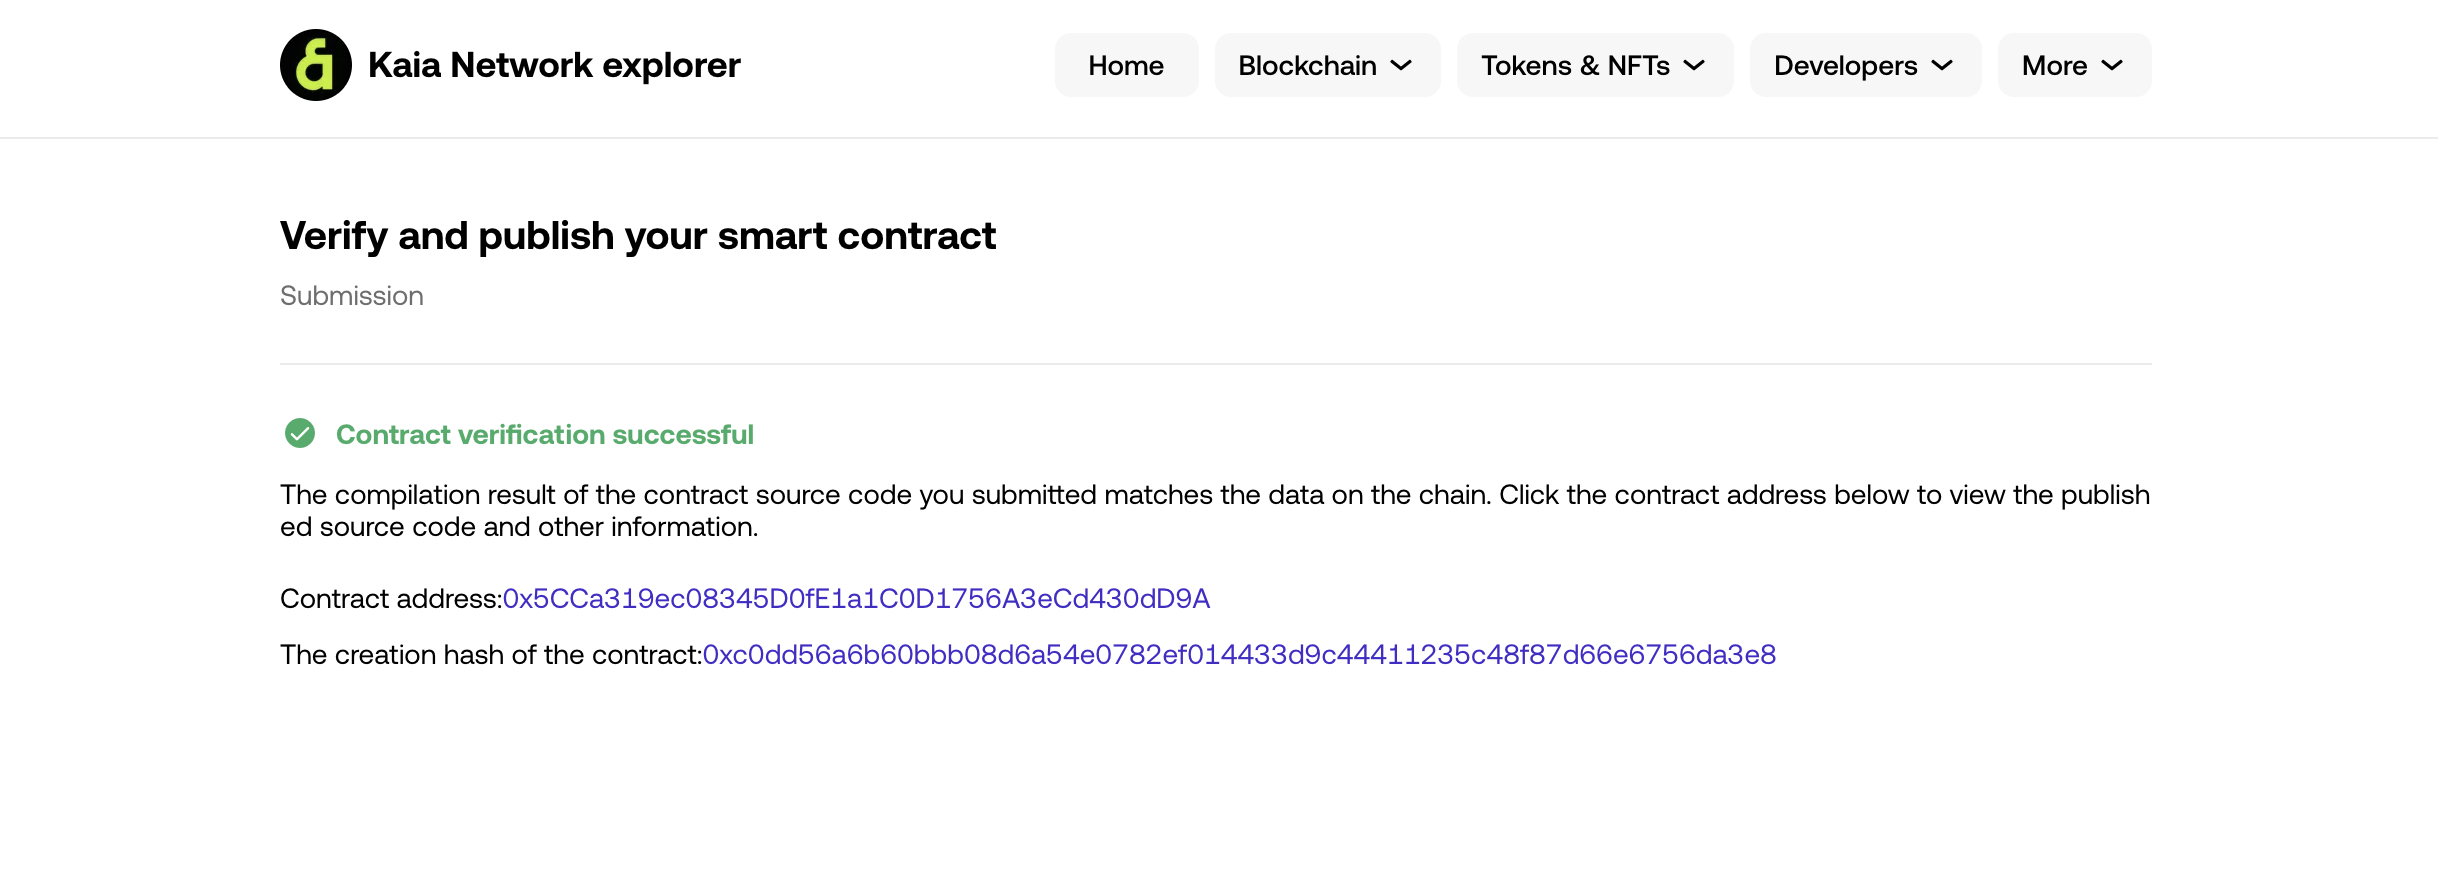Open the verified contract address link
This screenshot has width=2438, height=883.
tap(856, 598)
